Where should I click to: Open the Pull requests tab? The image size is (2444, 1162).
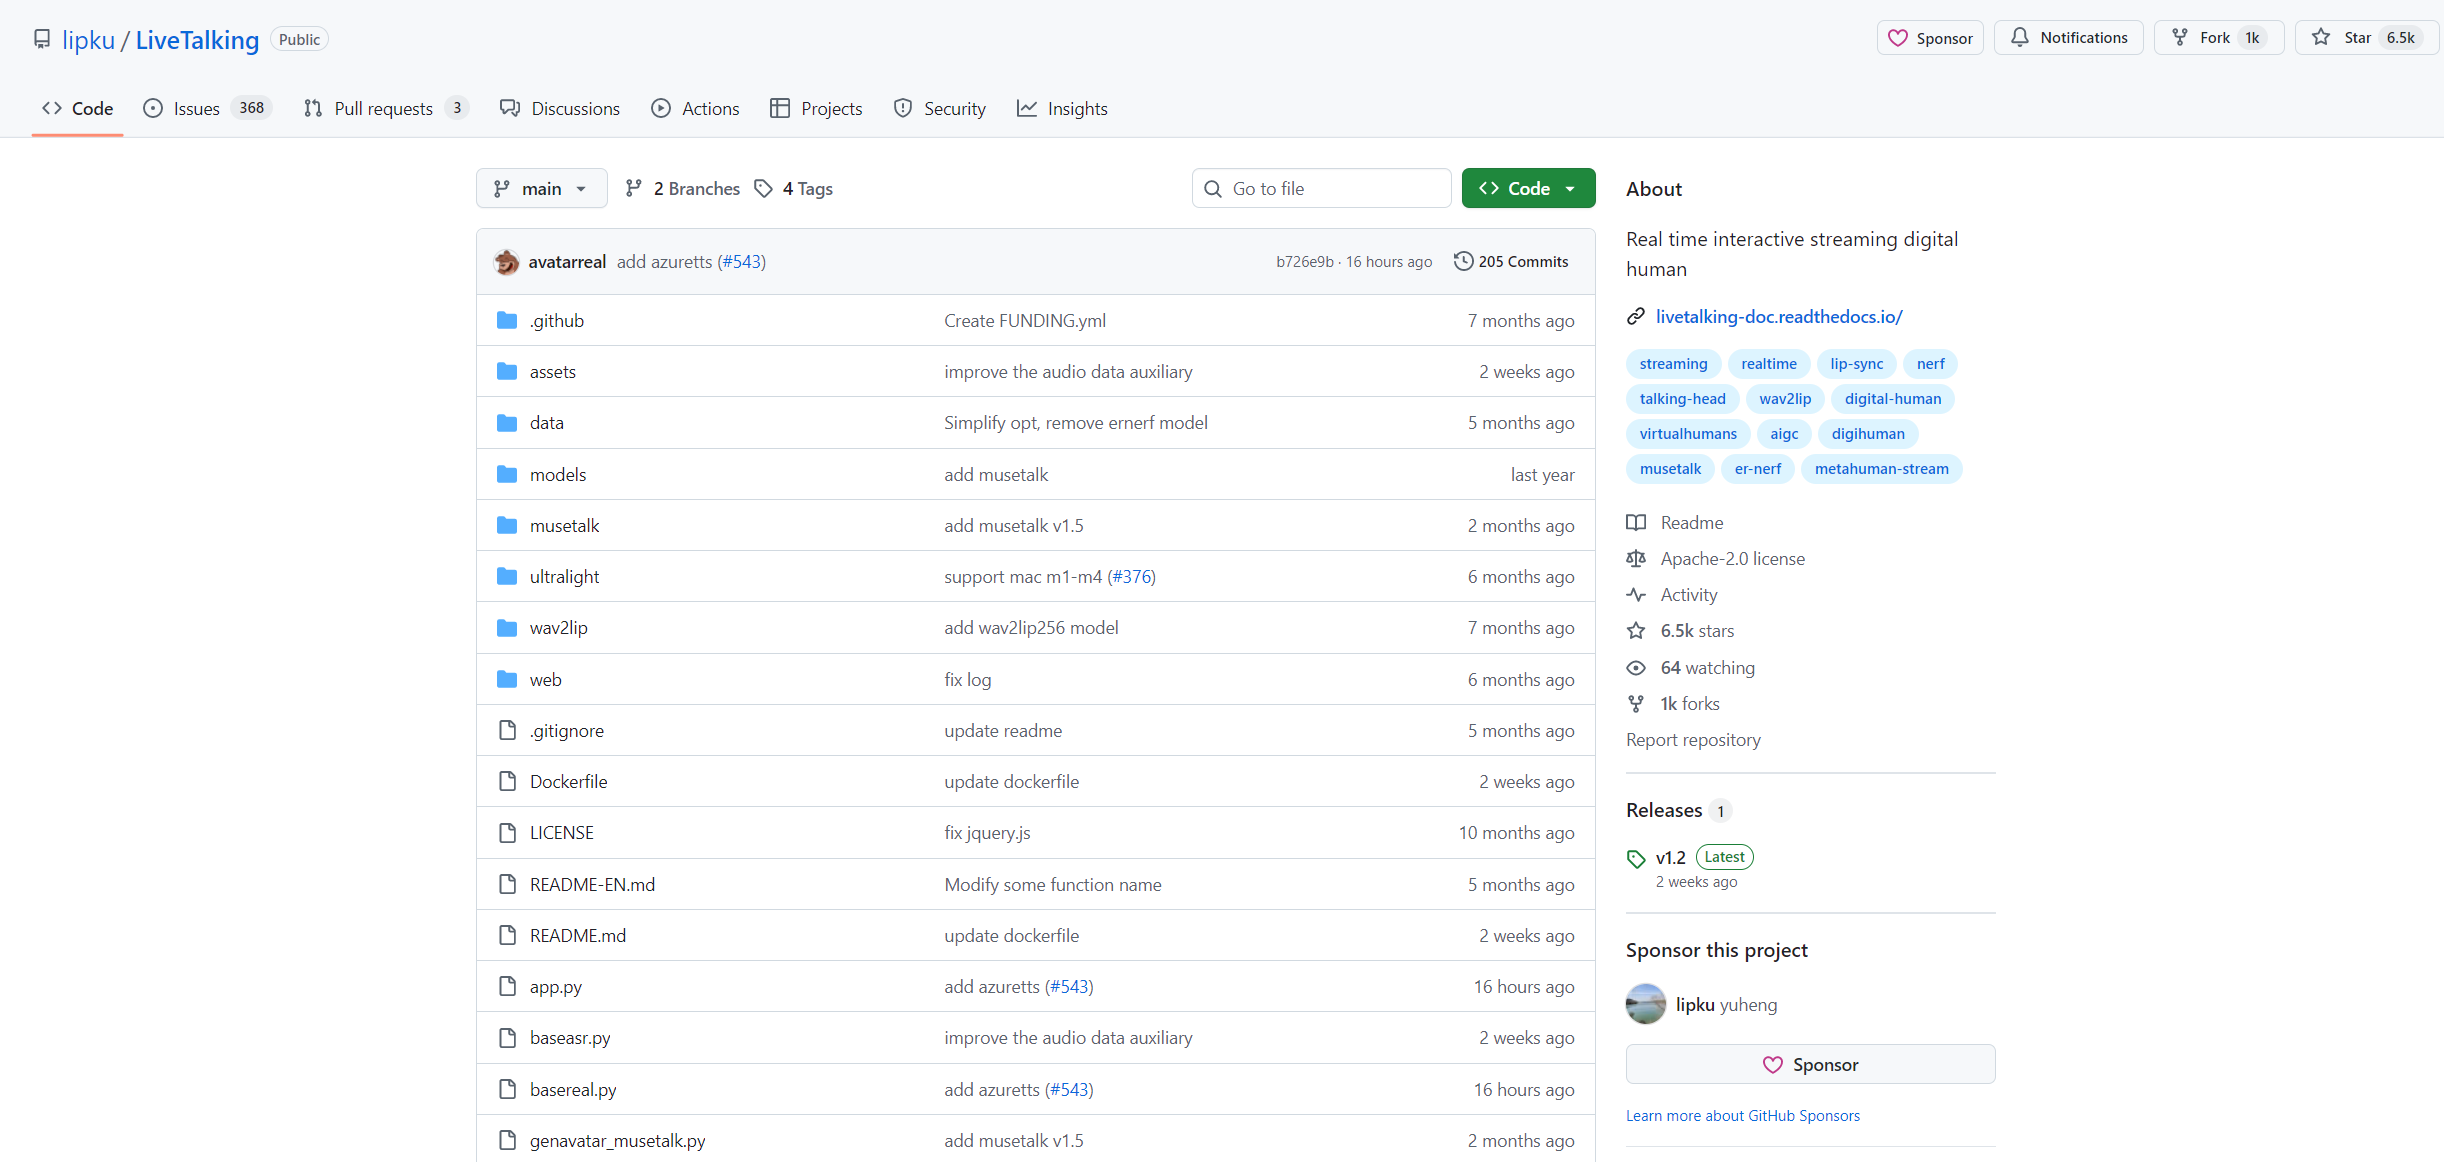click(383, 109)
